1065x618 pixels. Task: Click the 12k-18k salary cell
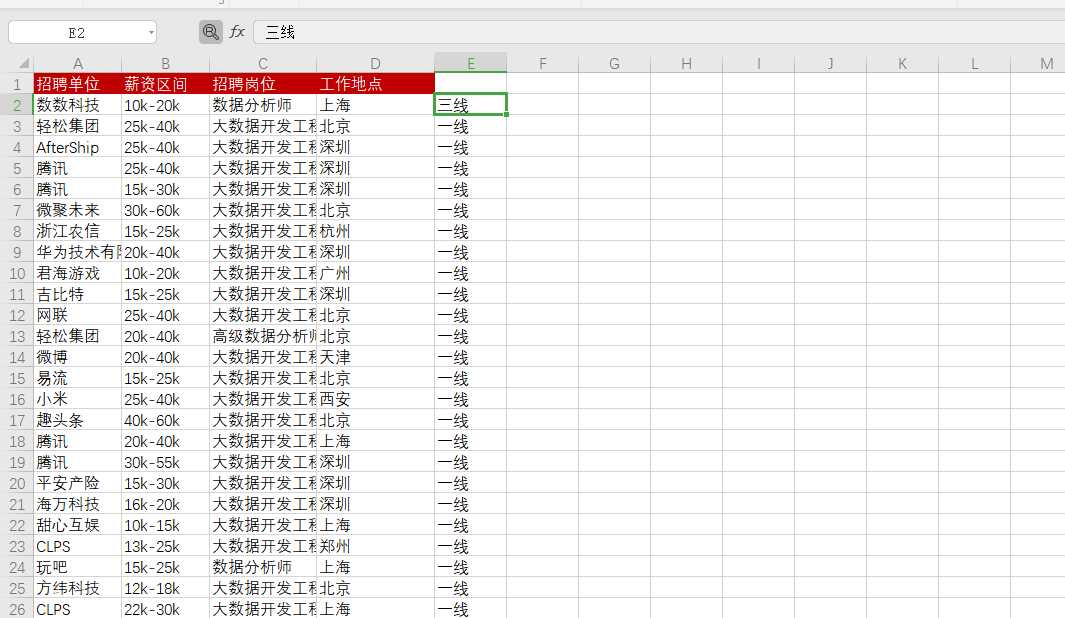click(x=166, y=588)
